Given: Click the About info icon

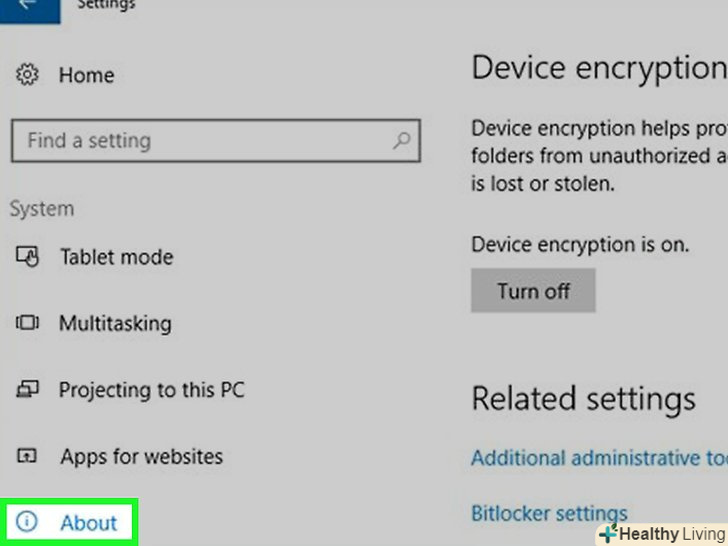Looking at the screenshot, I should pos(27,522).
